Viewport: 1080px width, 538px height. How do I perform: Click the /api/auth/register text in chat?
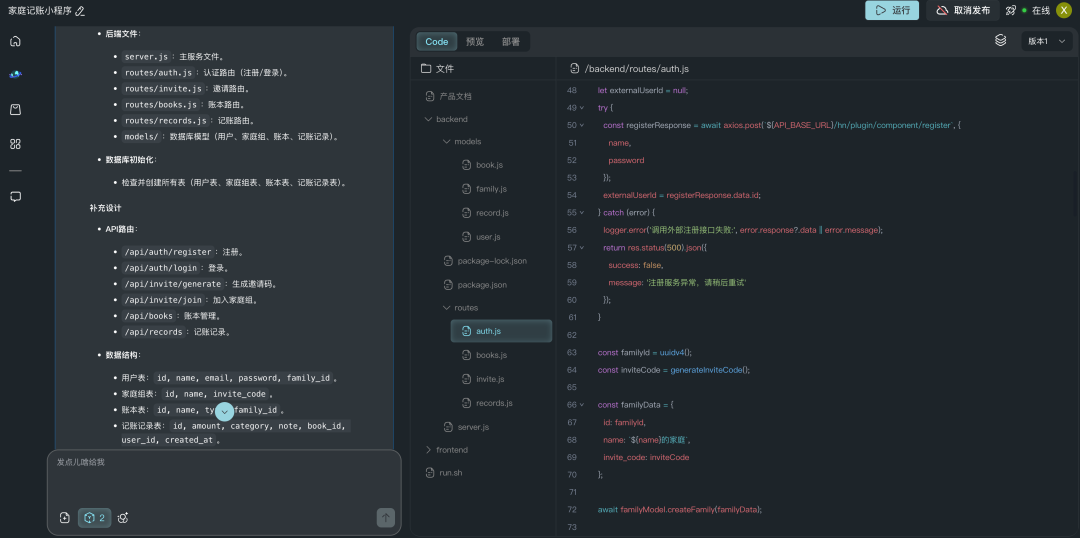[168, 252]
